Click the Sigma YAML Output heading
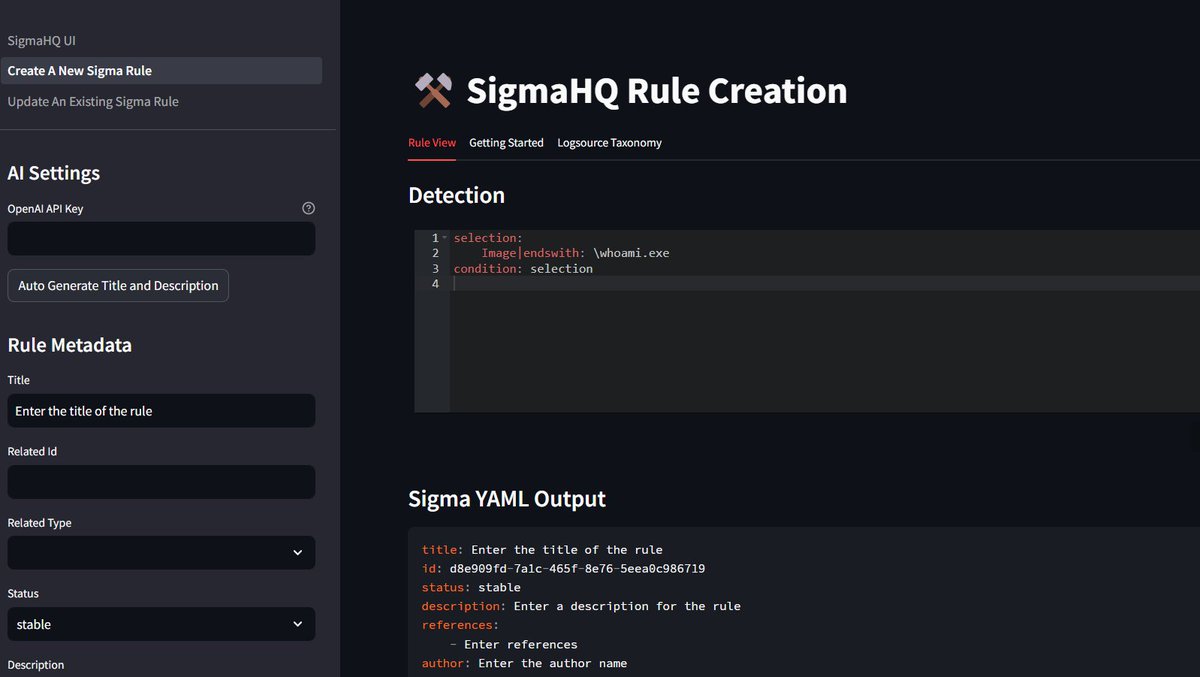1200x677 pixels. pyautogui.click(x=507, y=498)
